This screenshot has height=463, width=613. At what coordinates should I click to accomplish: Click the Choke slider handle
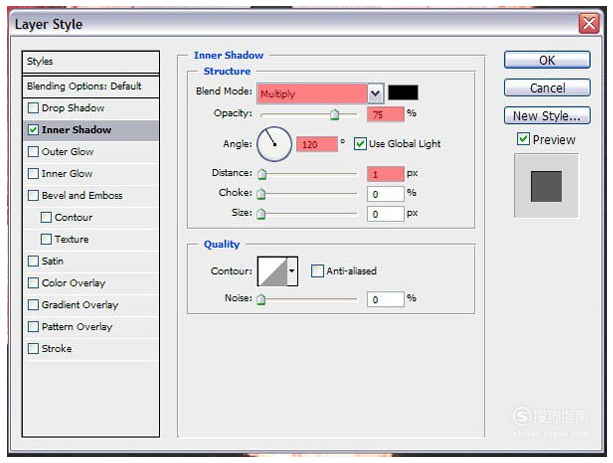click(x=261, y=194)
